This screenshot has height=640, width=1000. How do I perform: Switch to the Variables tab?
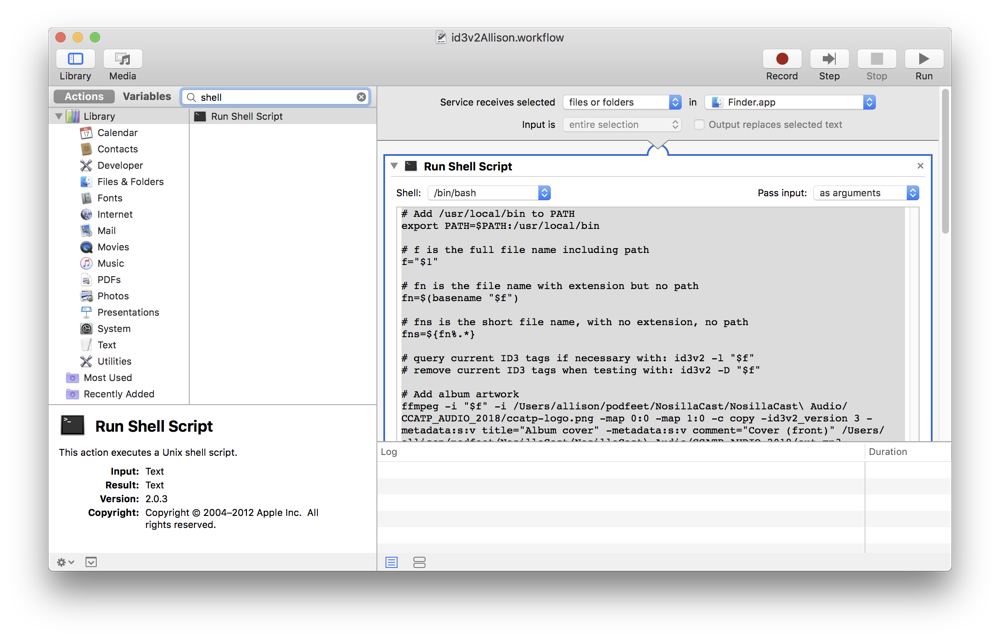coord(147,97)
